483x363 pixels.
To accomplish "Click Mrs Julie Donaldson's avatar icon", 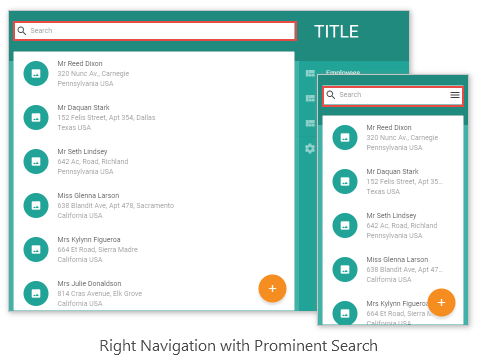I will 36,294.
